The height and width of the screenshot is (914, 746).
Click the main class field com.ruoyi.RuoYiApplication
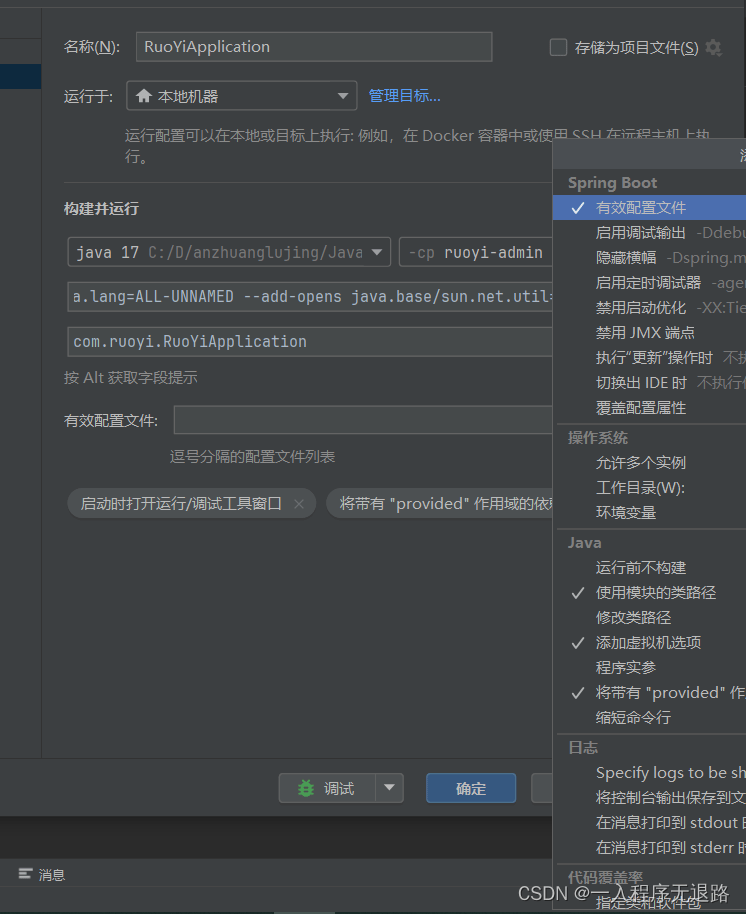(x=310, y=342)
